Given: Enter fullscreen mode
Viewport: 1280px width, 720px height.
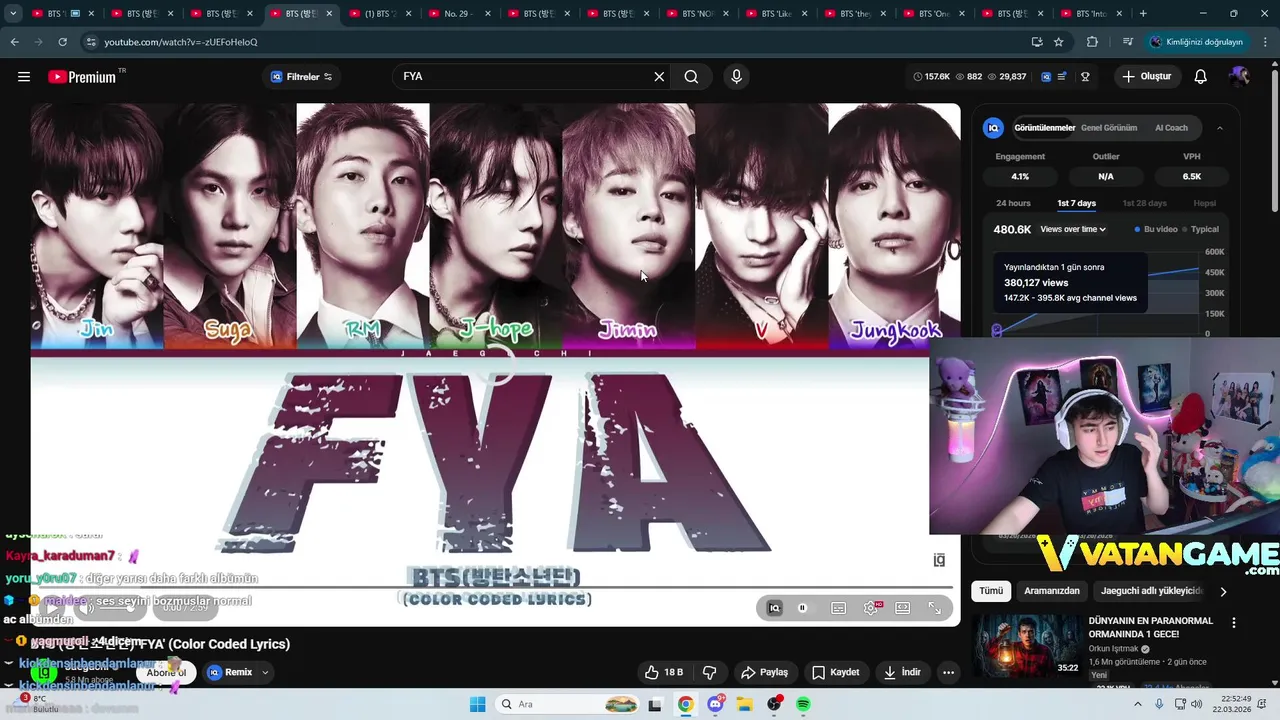Looking at the screenshot, I should tap(935, 608).
